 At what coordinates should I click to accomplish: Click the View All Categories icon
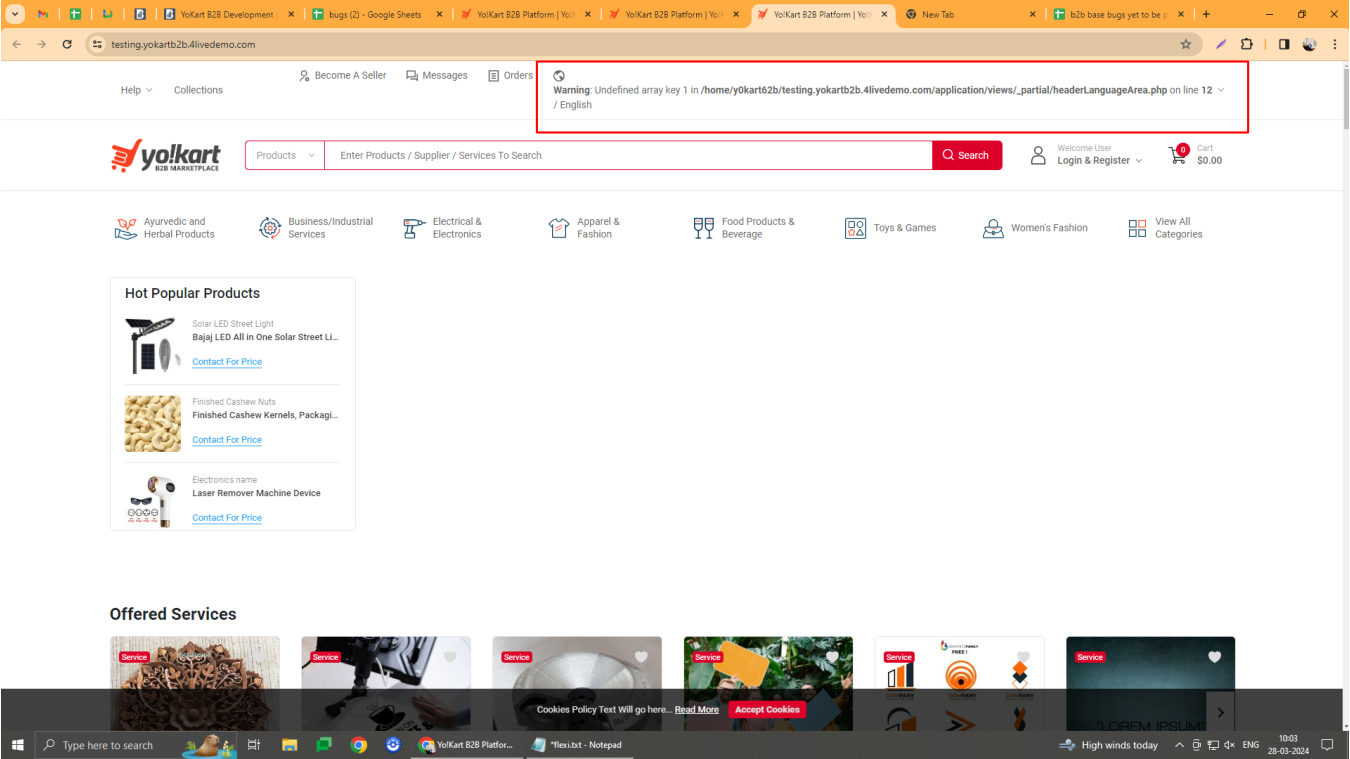pos(1137,227)
